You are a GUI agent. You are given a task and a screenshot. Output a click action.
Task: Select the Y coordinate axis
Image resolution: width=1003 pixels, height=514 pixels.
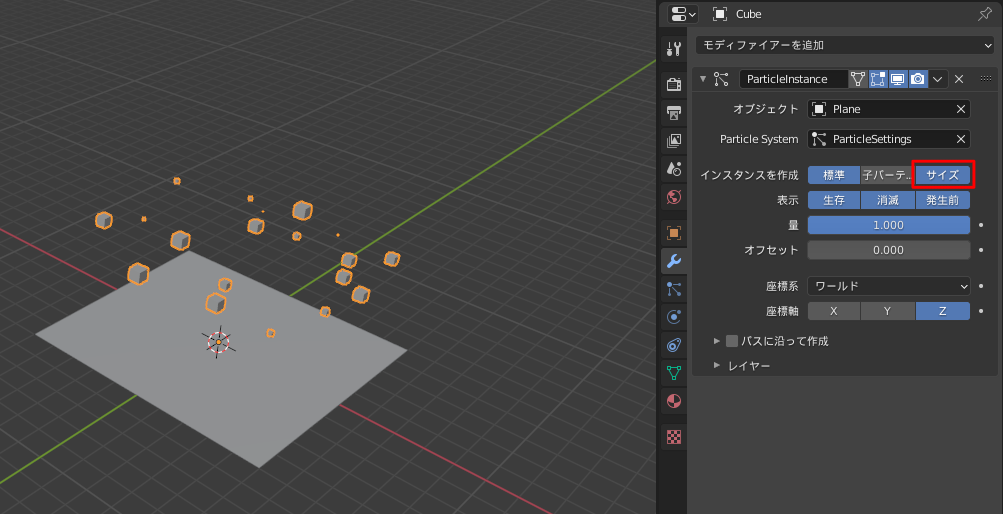coord(887,311)
